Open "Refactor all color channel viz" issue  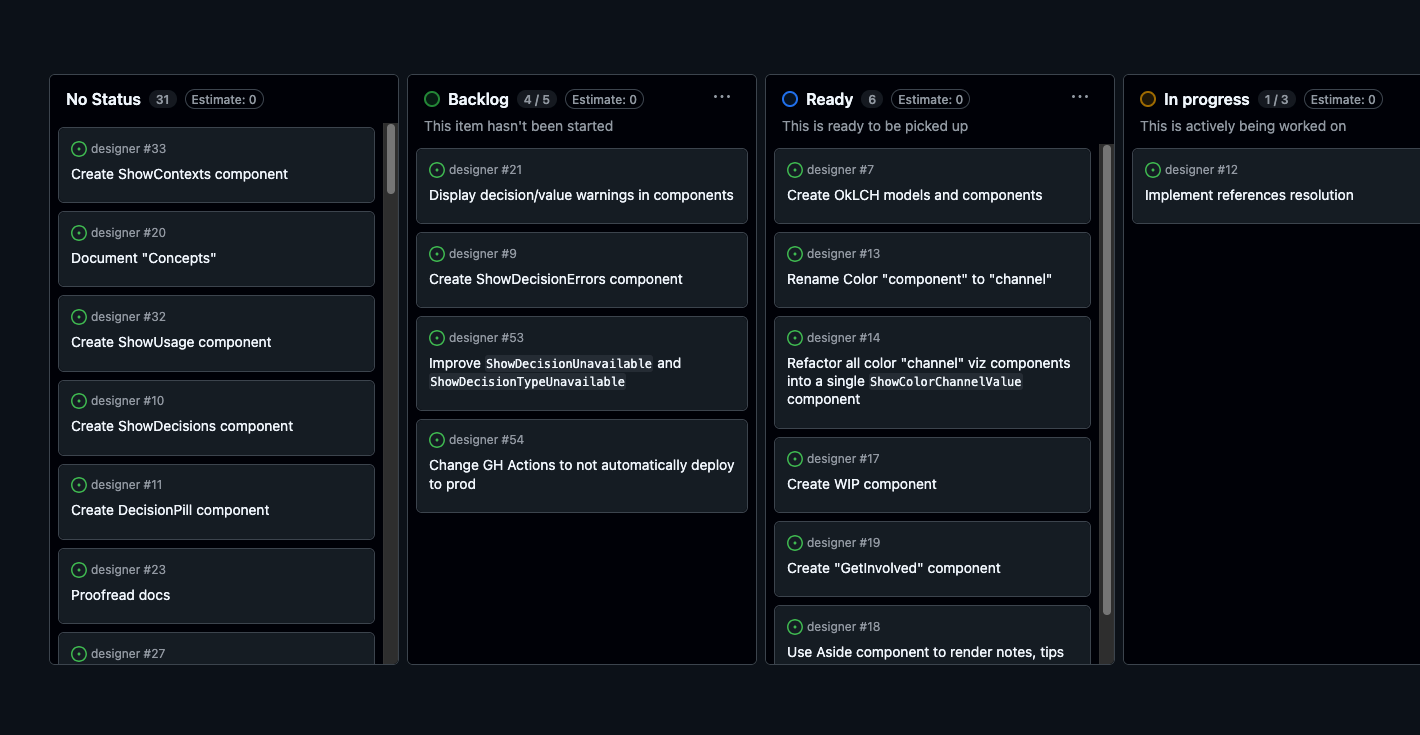tap(929, 381)
